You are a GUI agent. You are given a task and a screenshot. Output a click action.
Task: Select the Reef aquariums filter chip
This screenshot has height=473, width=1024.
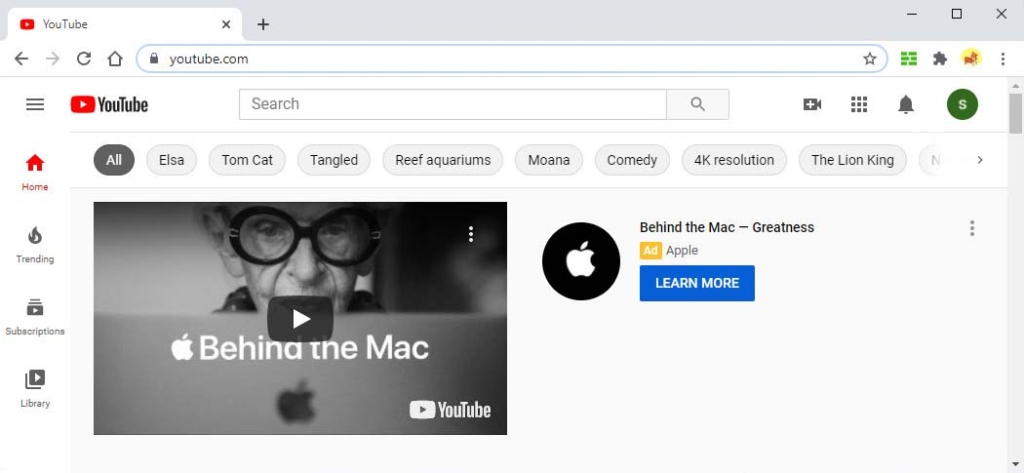pos(443,160)
